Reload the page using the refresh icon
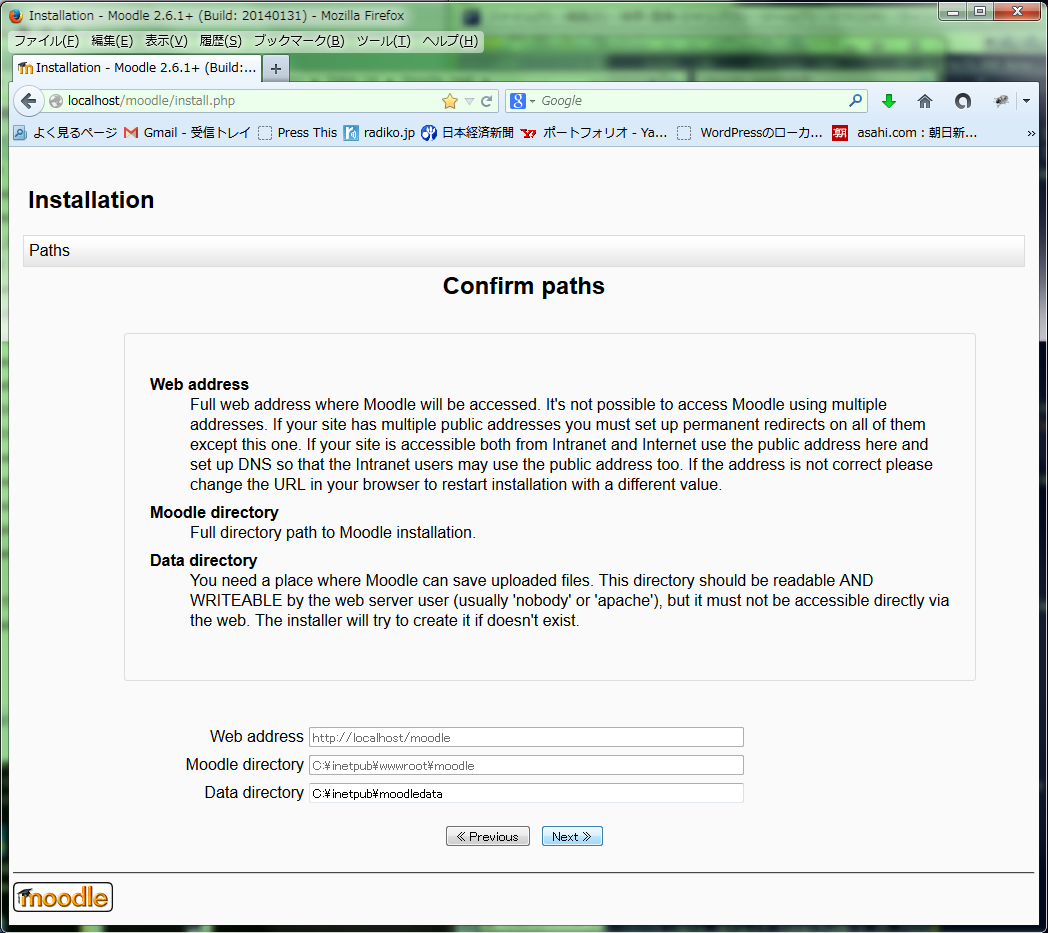The image size is (1048, 933). (487, 101)
